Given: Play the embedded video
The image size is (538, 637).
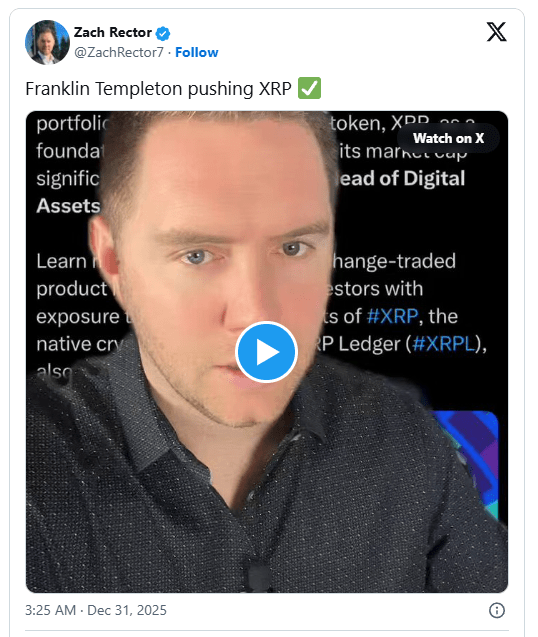Looking at the screenshot, I should [x=267, y=352].
